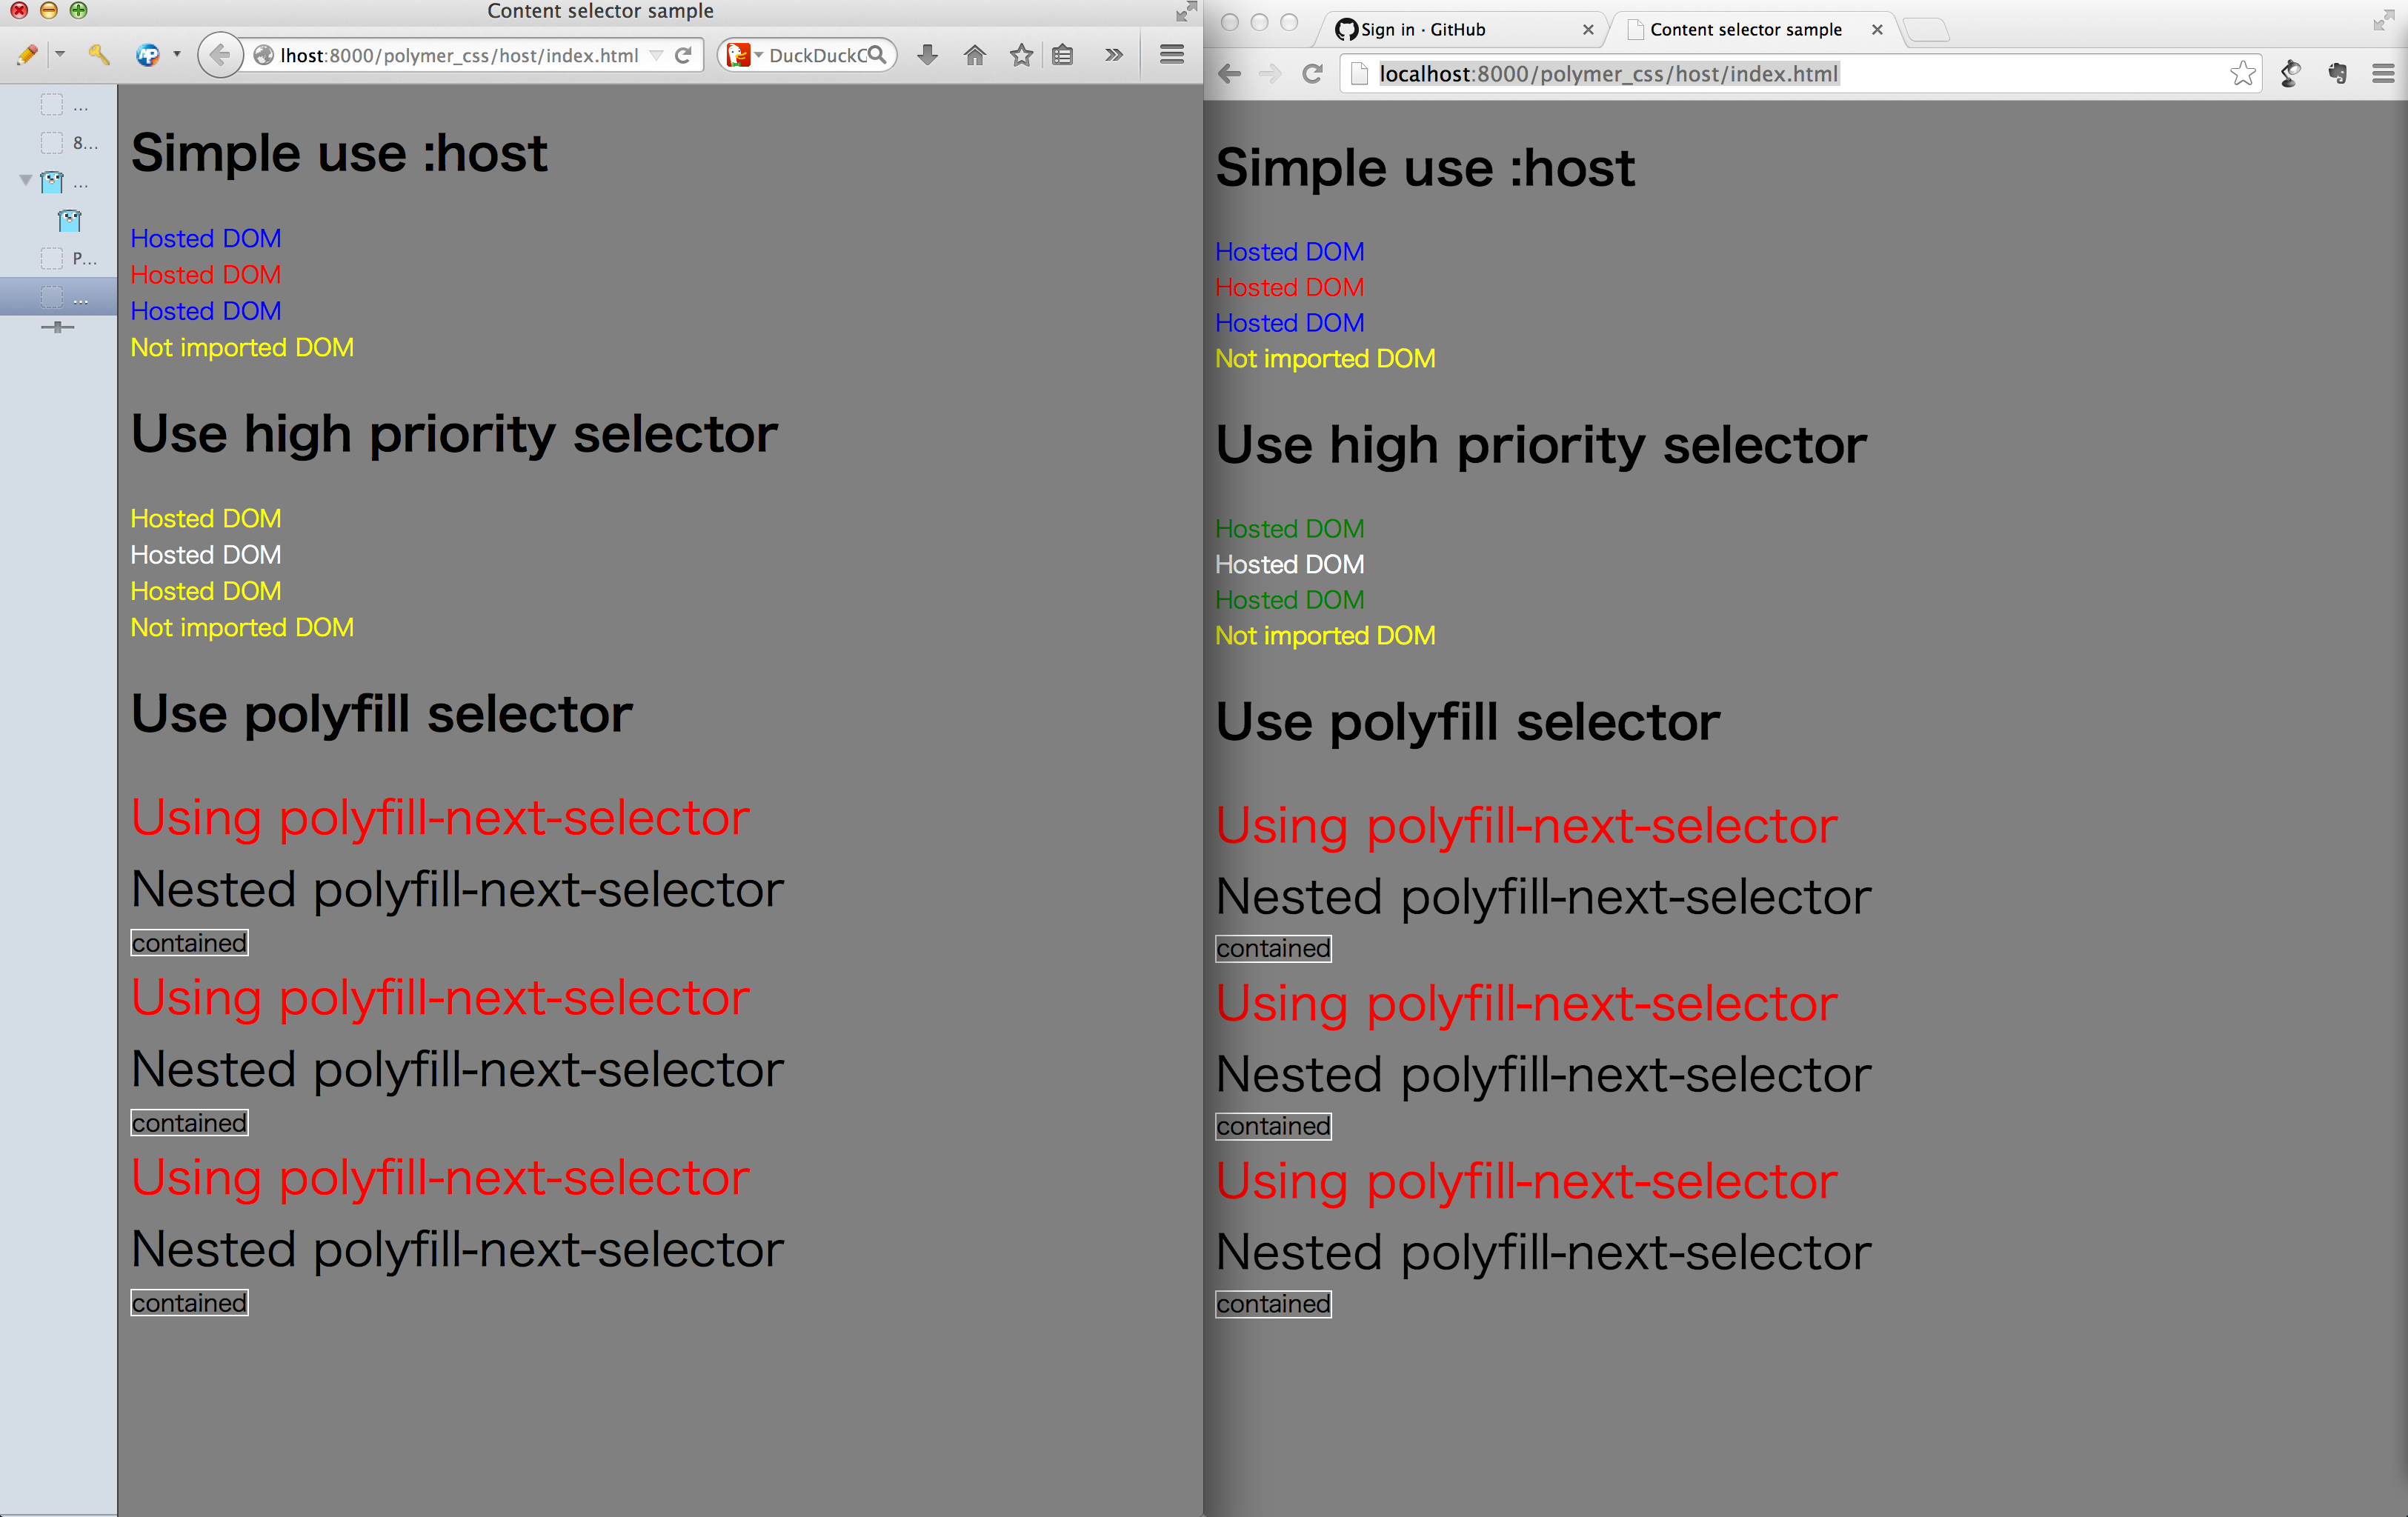2408x1517 pixels.
Task: Open the Evernote Web Clipper extension in Chrome
Action: click(x=2338, y=74)
